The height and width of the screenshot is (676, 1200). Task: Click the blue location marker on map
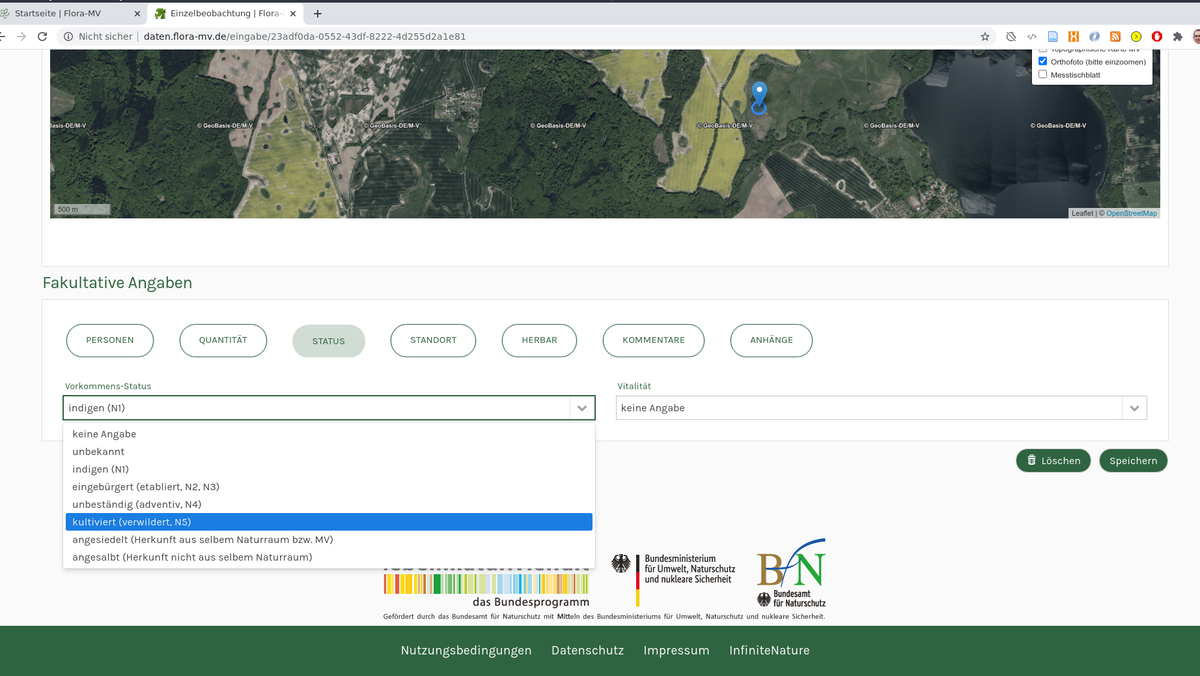click(x=759, y=97)
